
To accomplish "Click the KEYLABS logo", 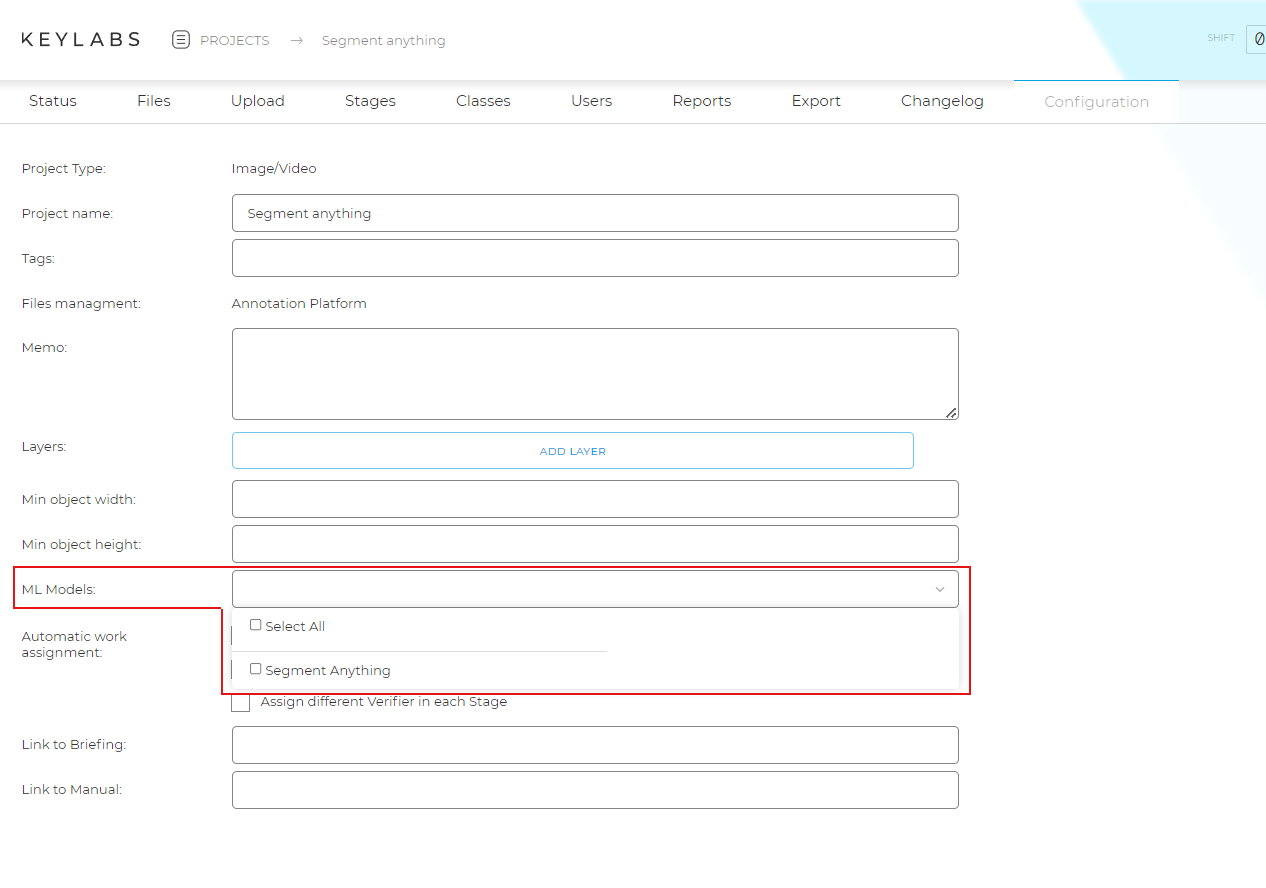I will click(81, 40).
